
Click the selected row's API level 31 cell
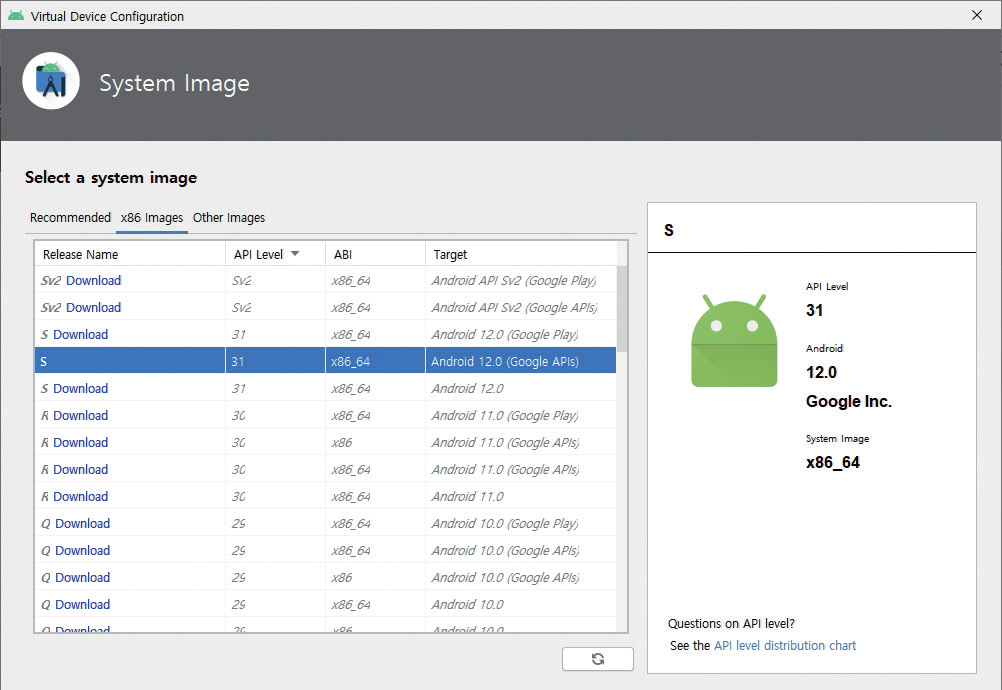pyautogui.click(x=275, y=361)
